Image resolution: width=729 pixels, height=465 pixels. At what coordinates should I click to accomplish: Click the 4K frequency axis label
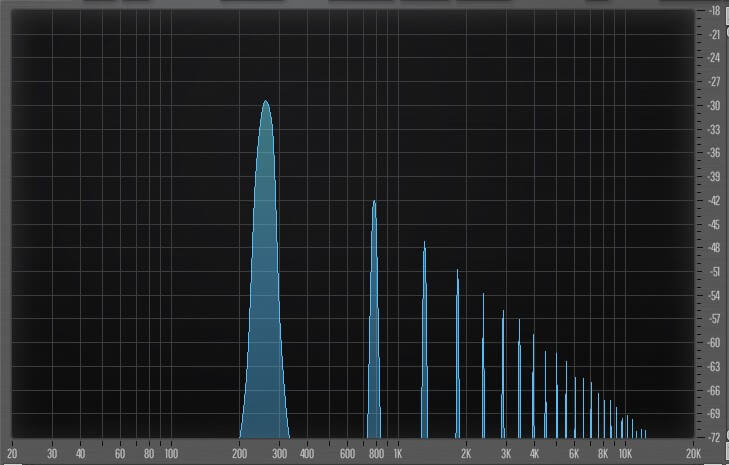[x=534, y=453]
